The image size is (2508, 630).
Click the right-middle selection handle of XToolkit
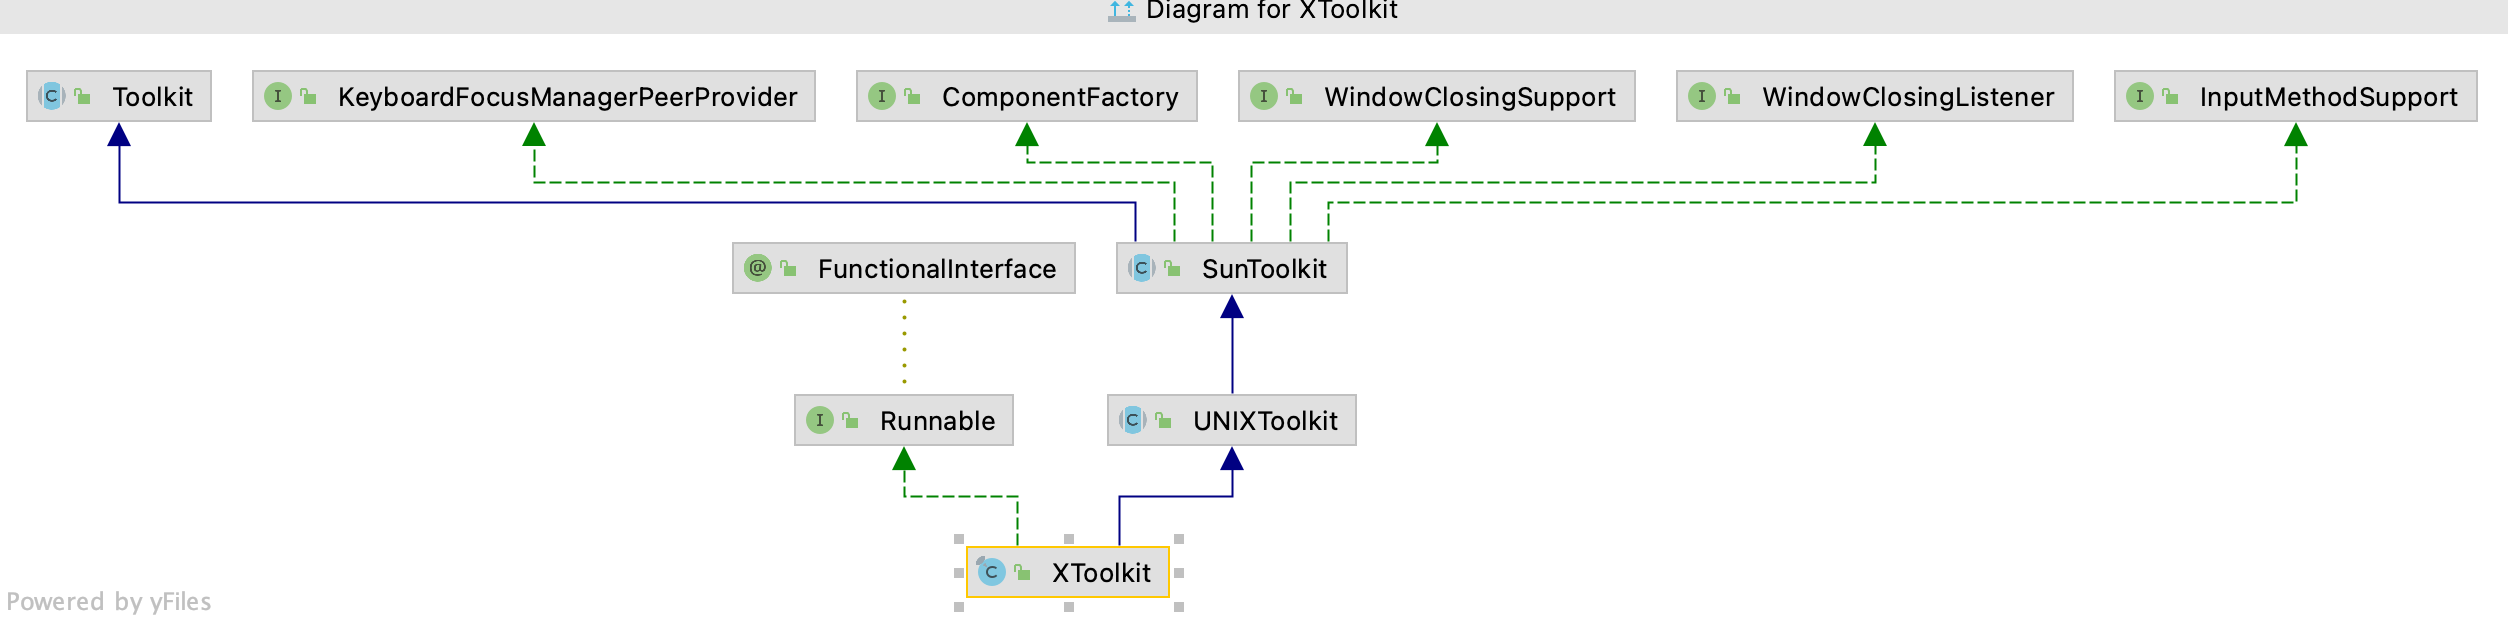coord(1179,573)
